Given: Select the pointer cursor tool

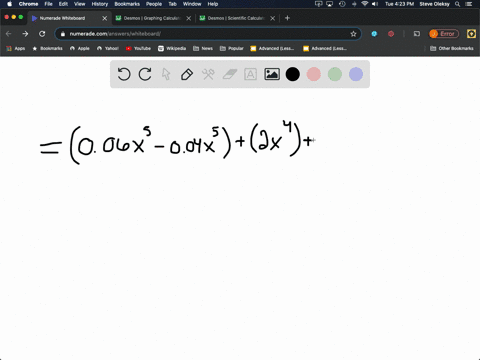Looking at the screenshot, I should tap(166, 74).
